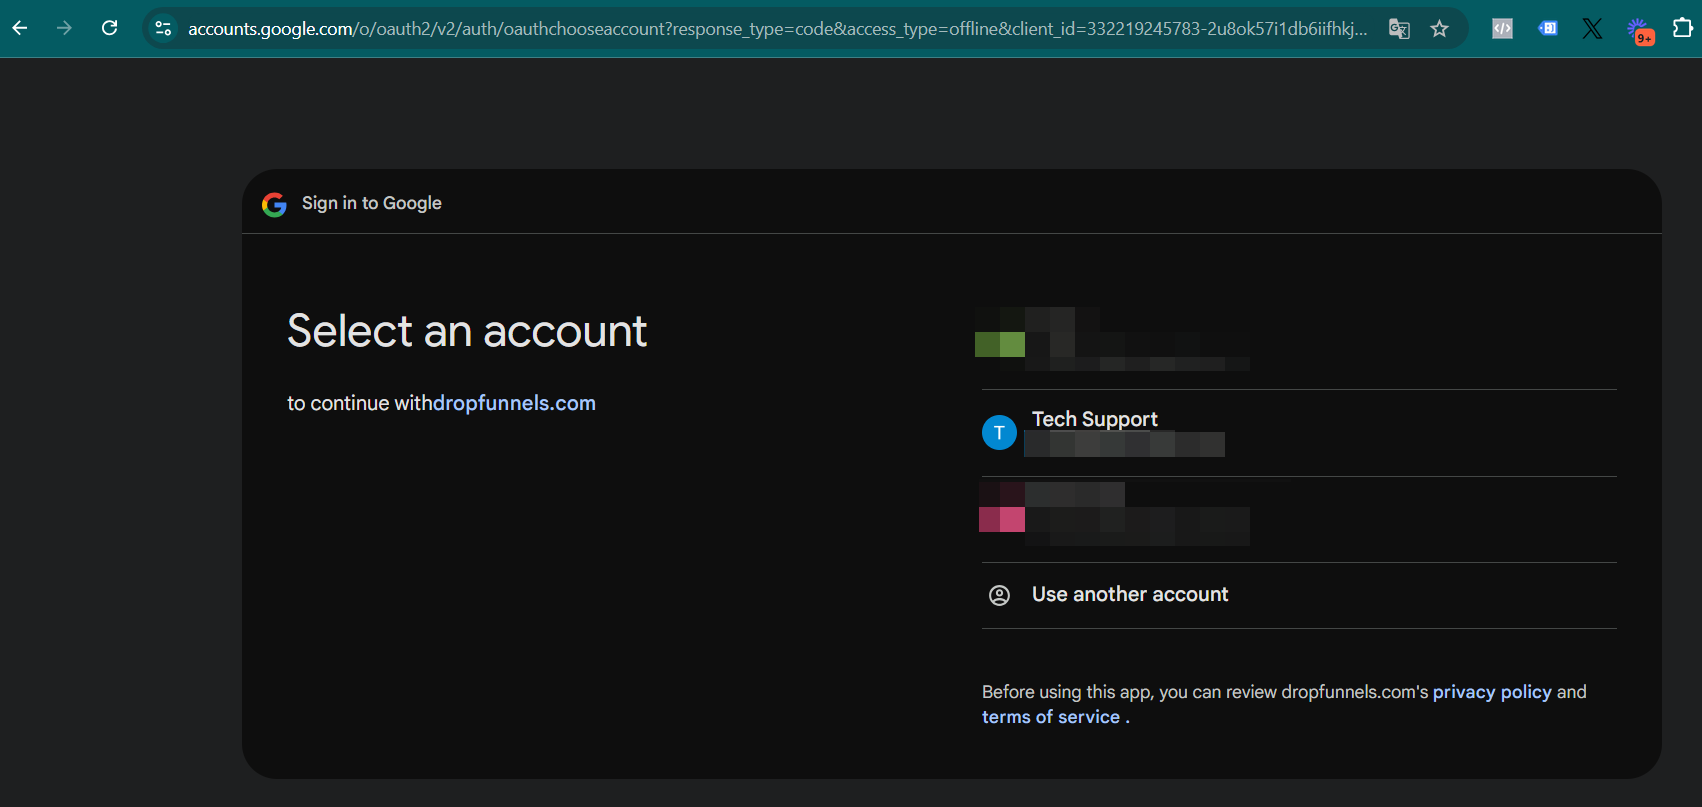Bookmark this page with the star icon

click(x=1439, y=29)
